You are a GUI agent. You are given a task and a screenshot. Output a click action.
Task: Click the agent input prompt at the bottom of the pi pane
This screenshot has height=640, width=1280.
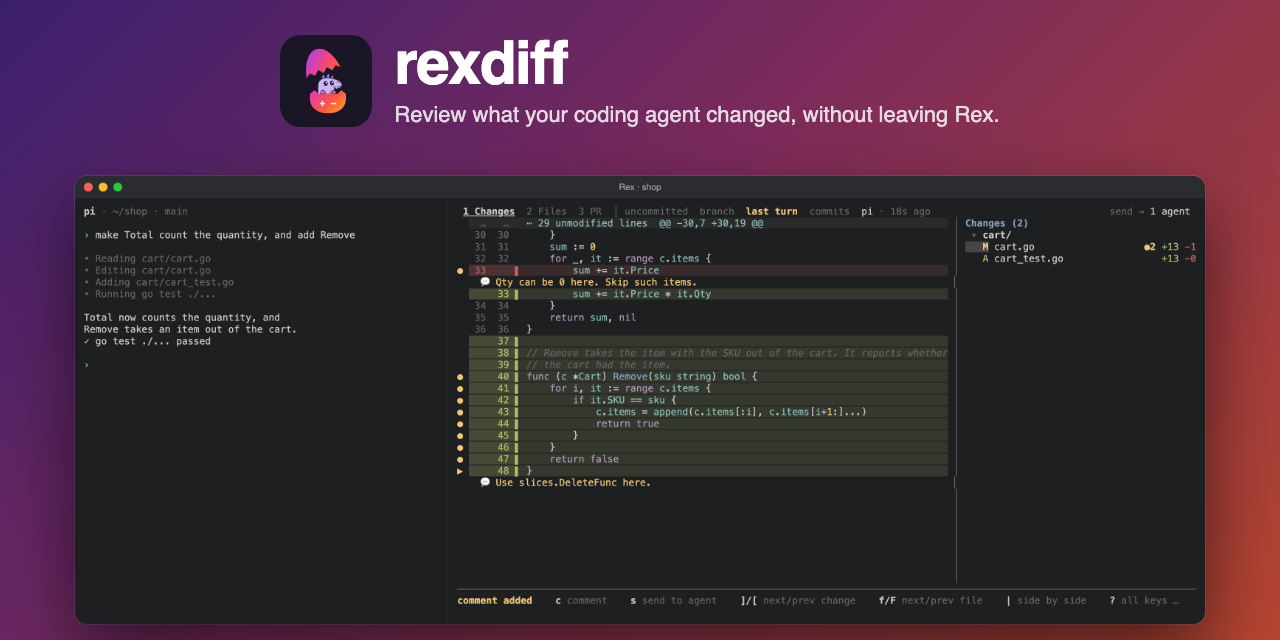(x=87, y=365)
